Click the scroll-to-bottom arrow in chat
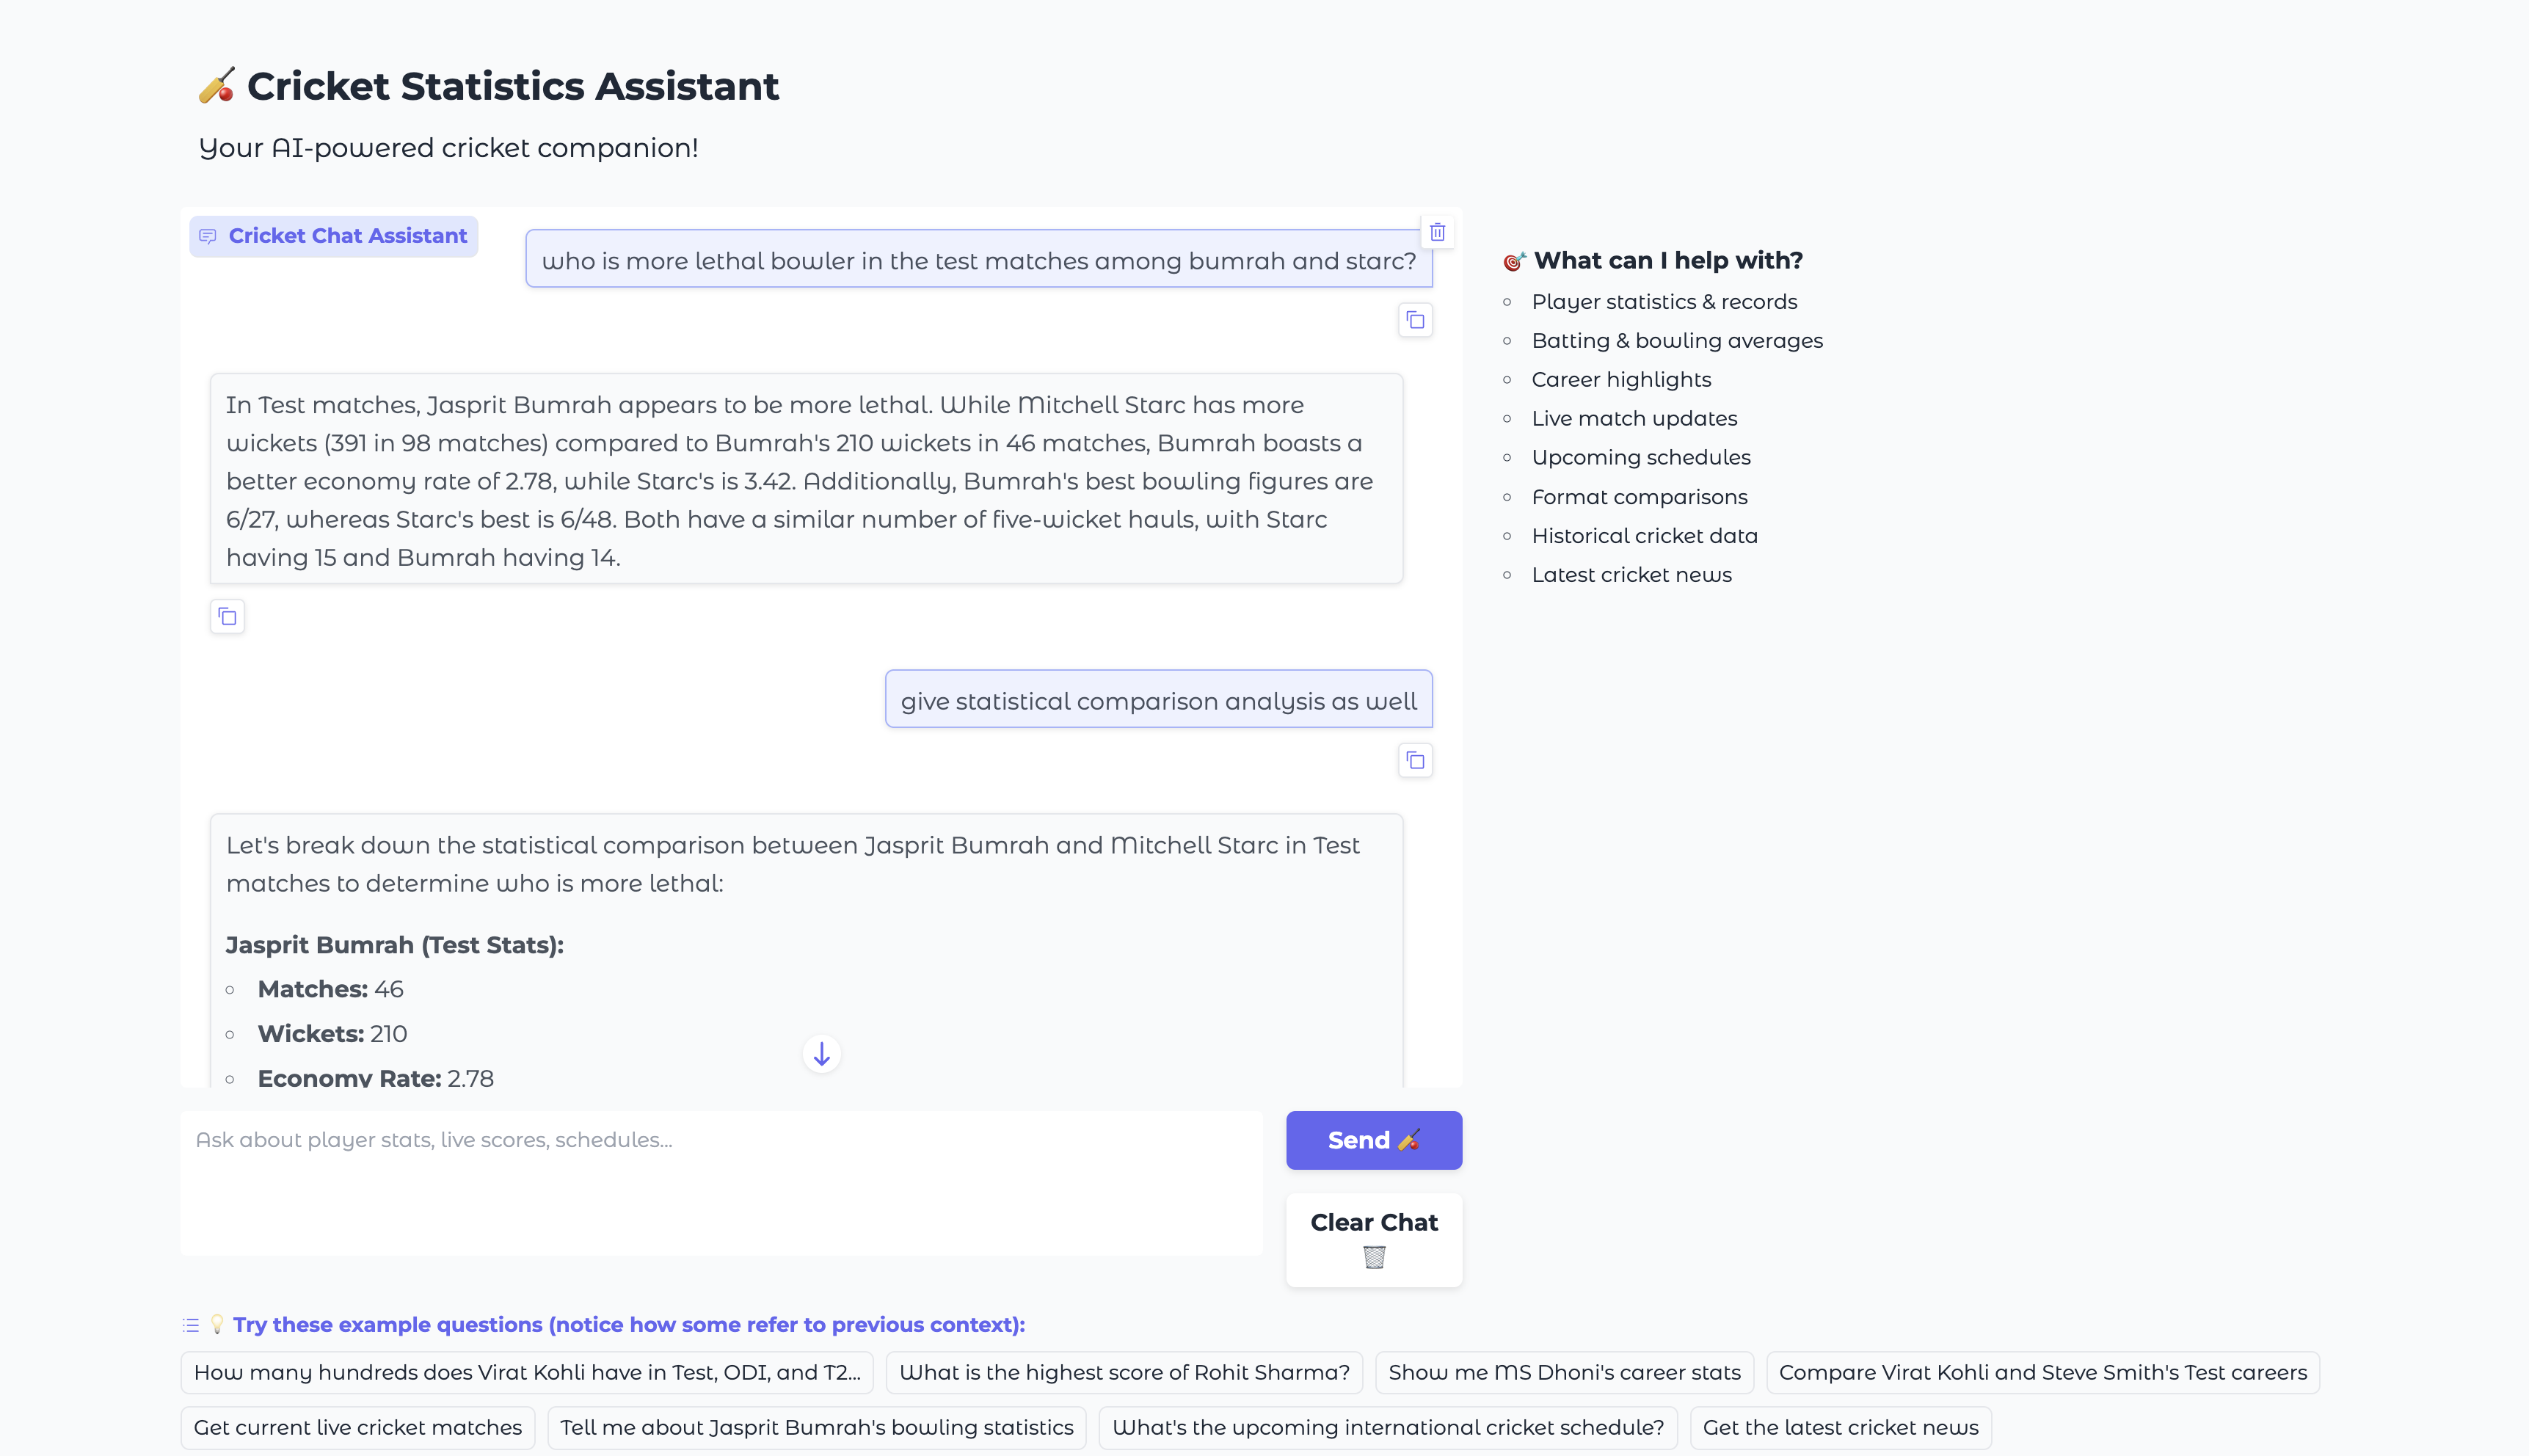 pyautogui.click(x=821, y=1054)
